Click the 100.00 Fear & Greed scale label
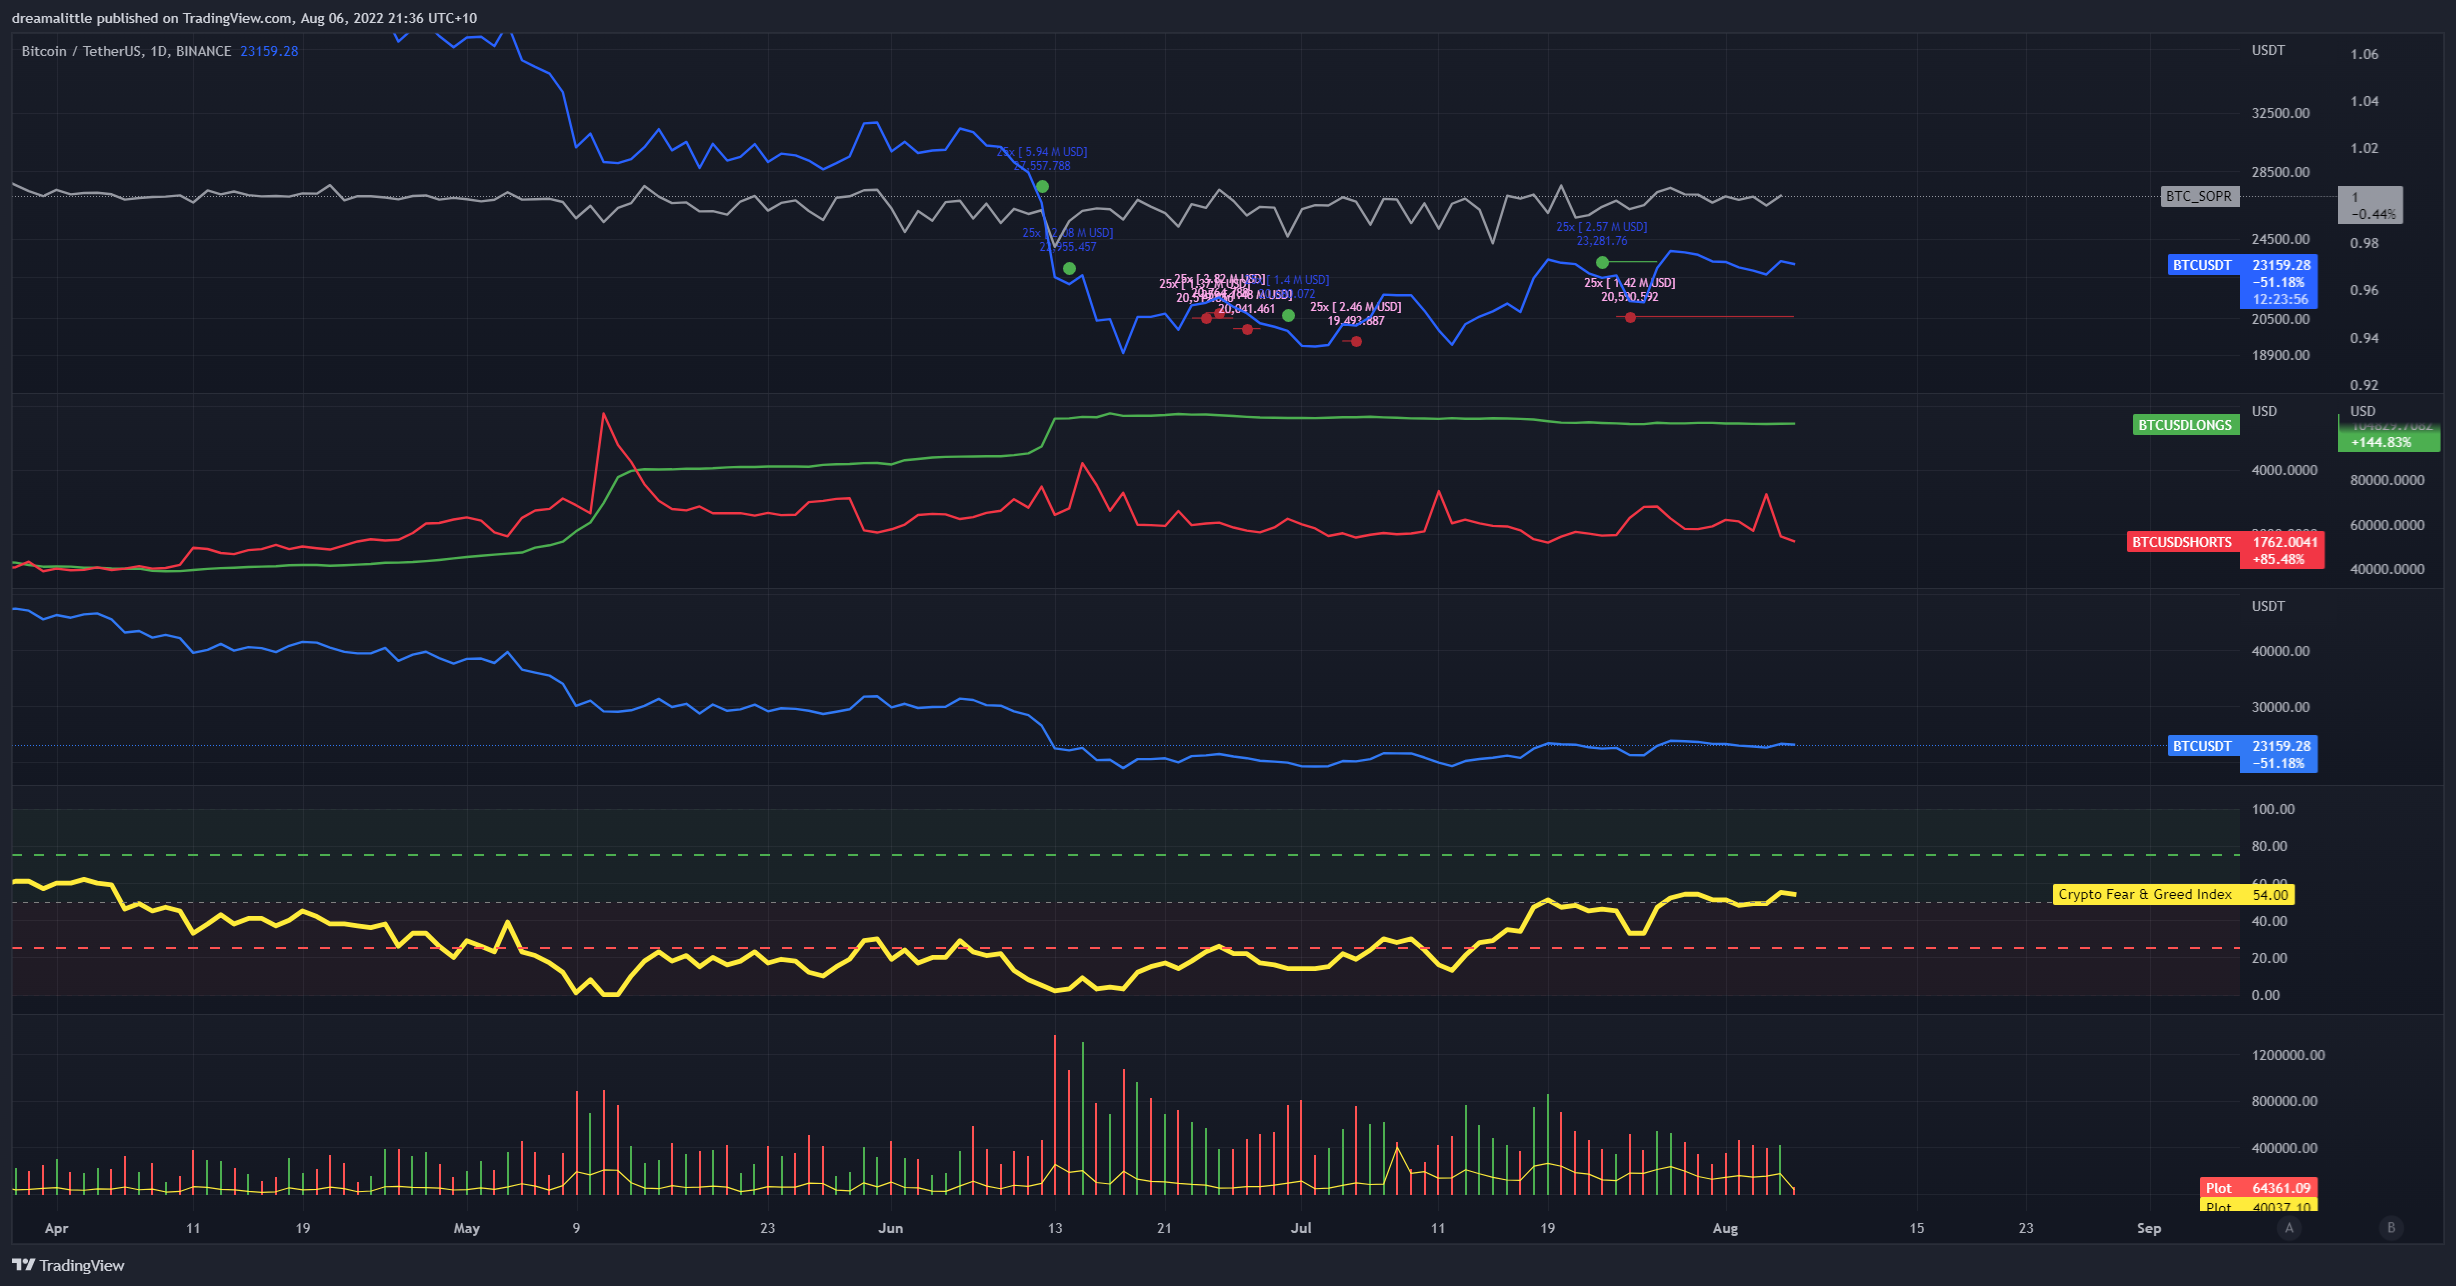The width and height of the screenshot is (2456, 1286). [2273, 809]
